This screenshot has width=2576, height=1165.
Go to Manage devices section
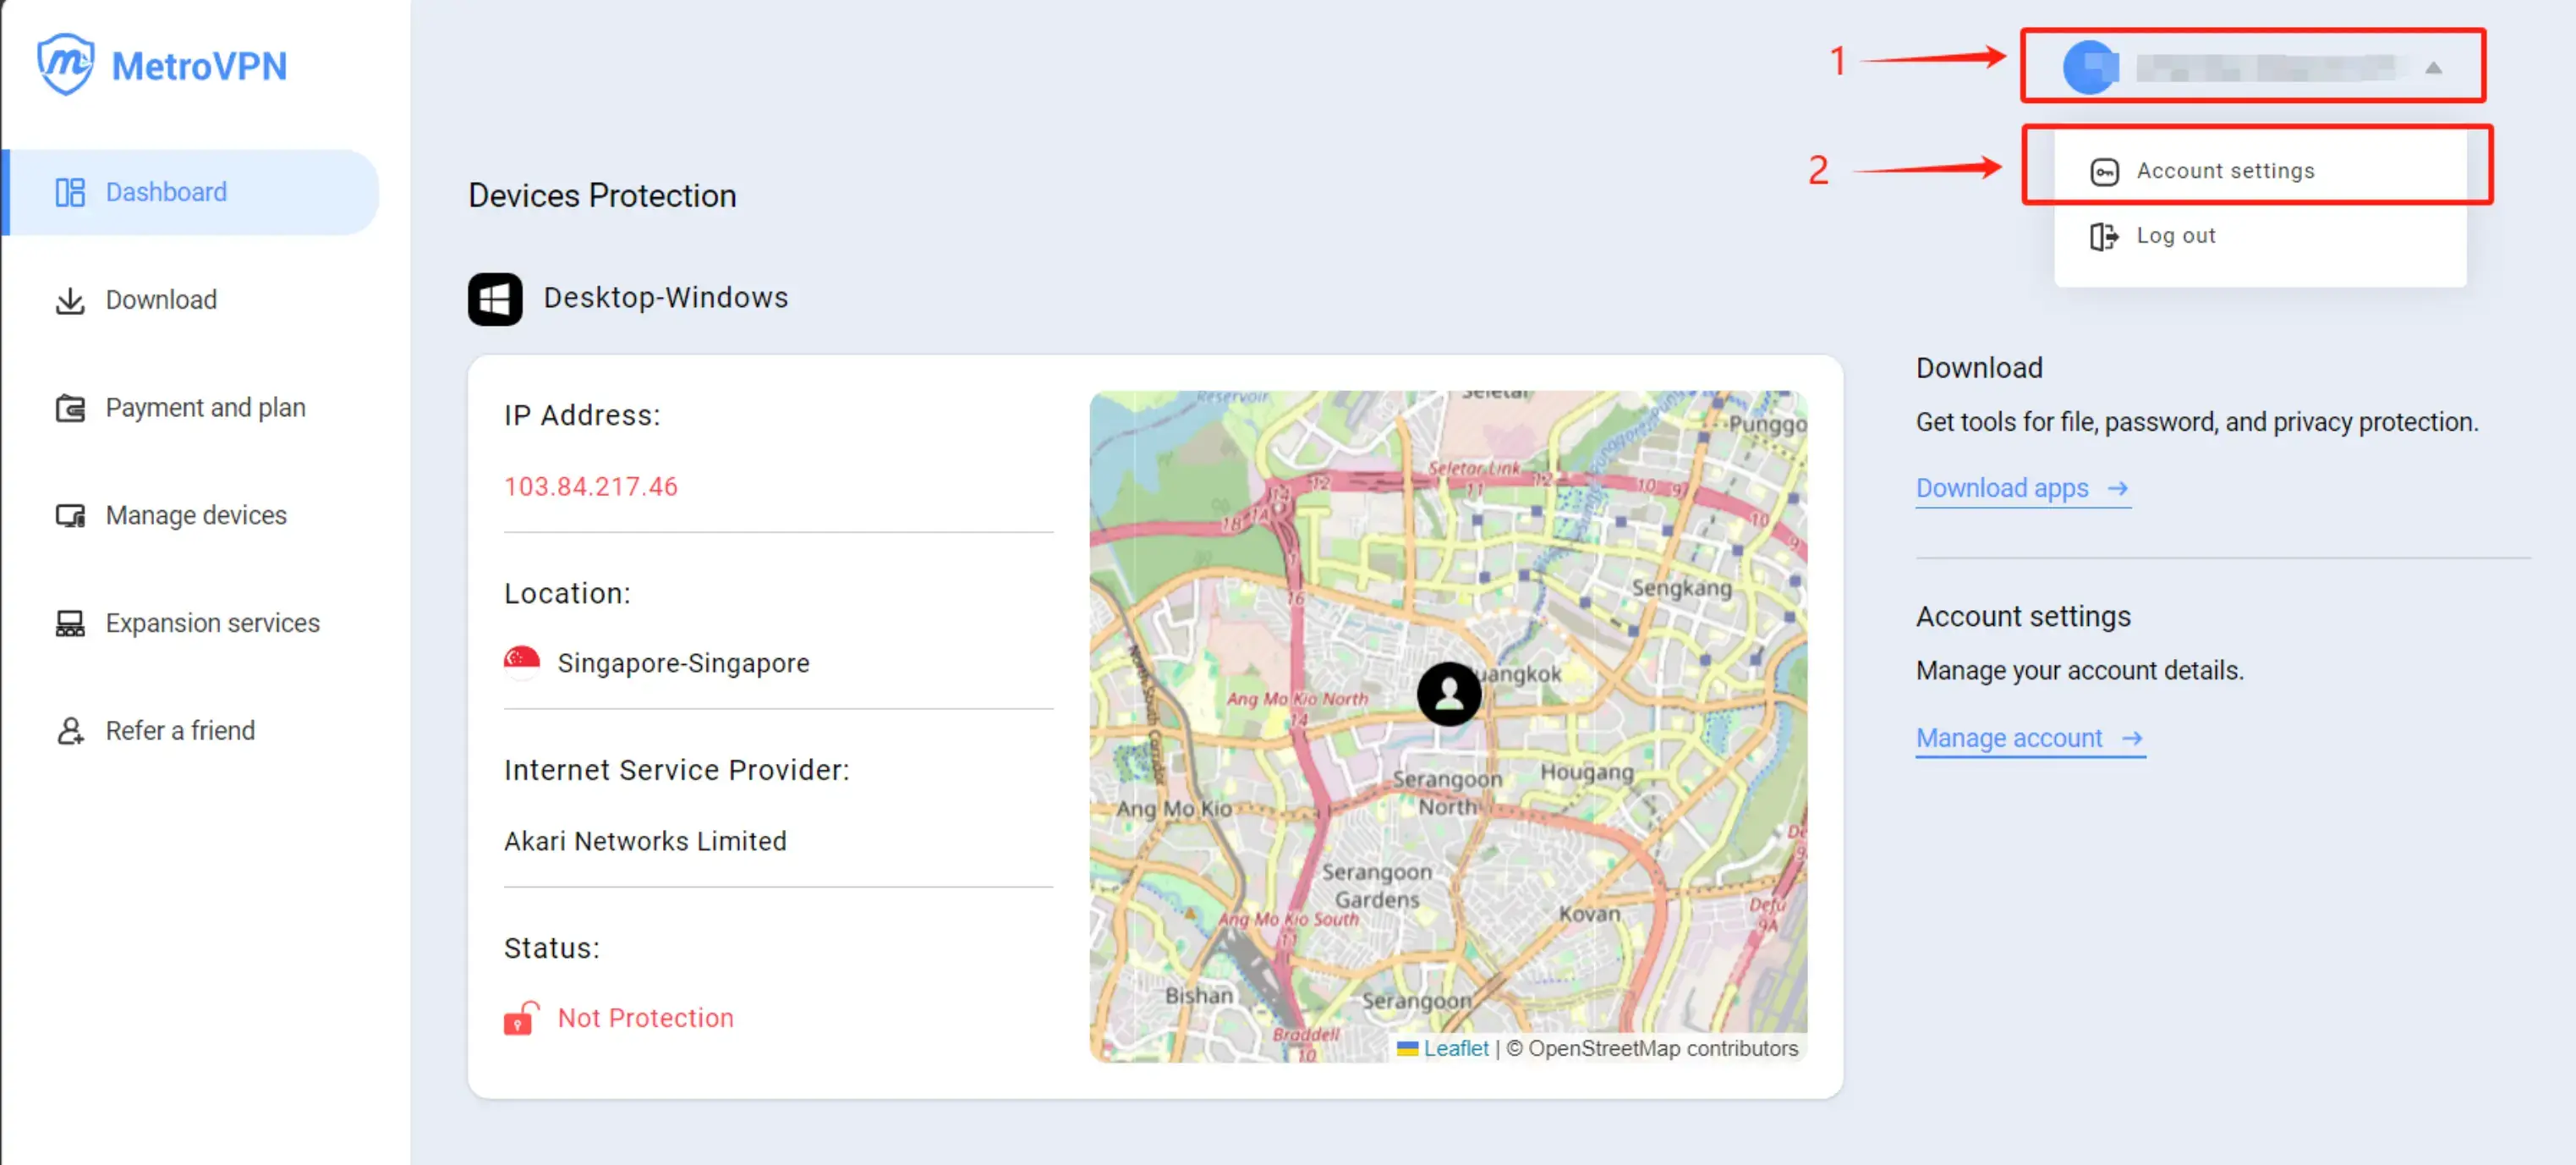(x=196, y=516)
